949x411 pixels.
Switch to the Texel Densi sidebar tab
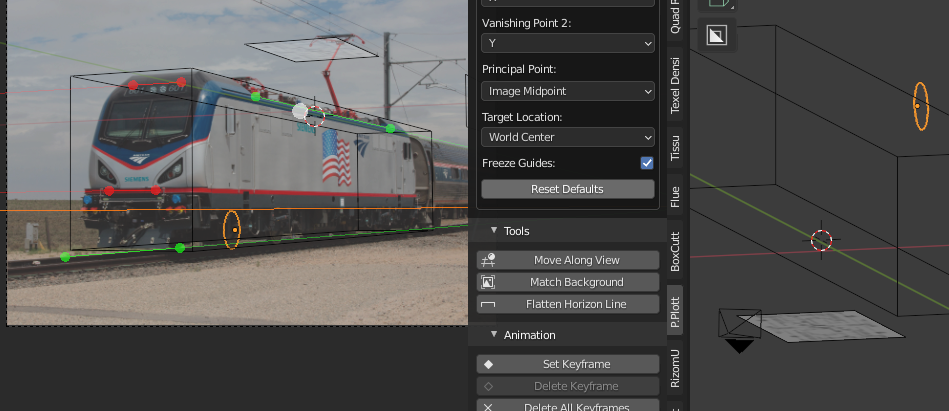pyautogui.click(x=675, y=85)
